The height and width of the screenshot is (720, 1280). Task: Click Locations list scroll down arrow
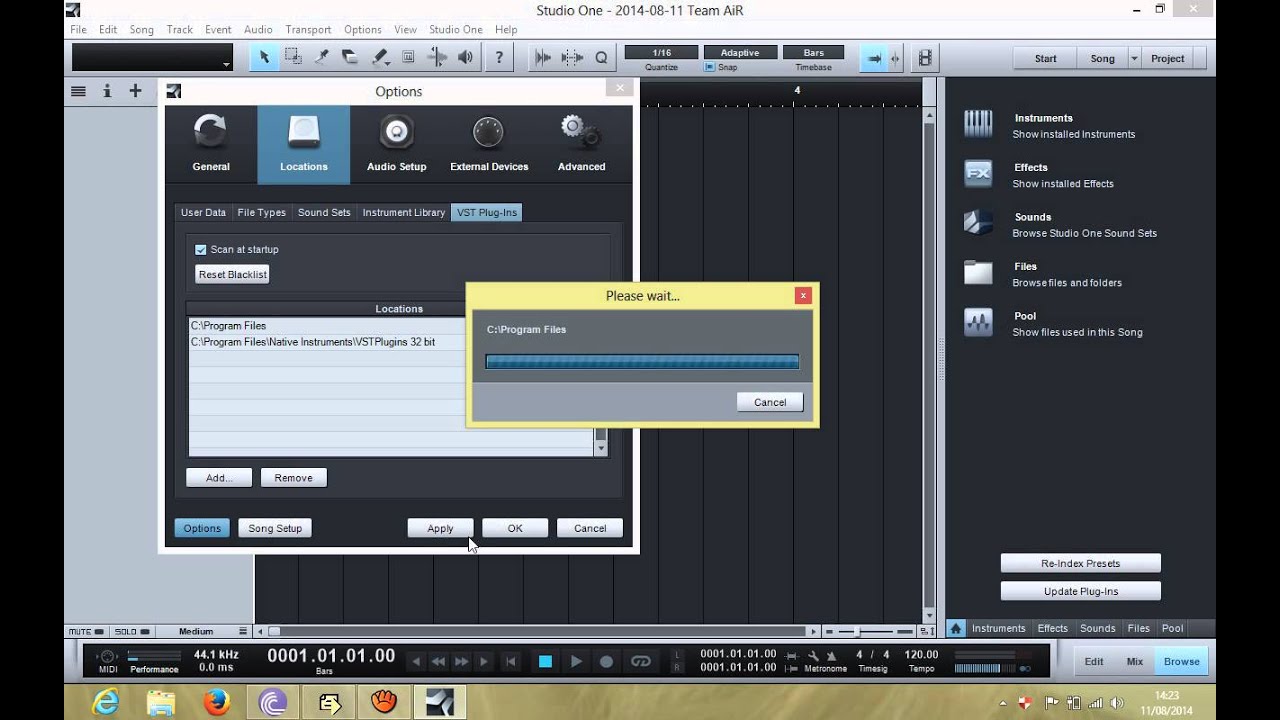601,449
